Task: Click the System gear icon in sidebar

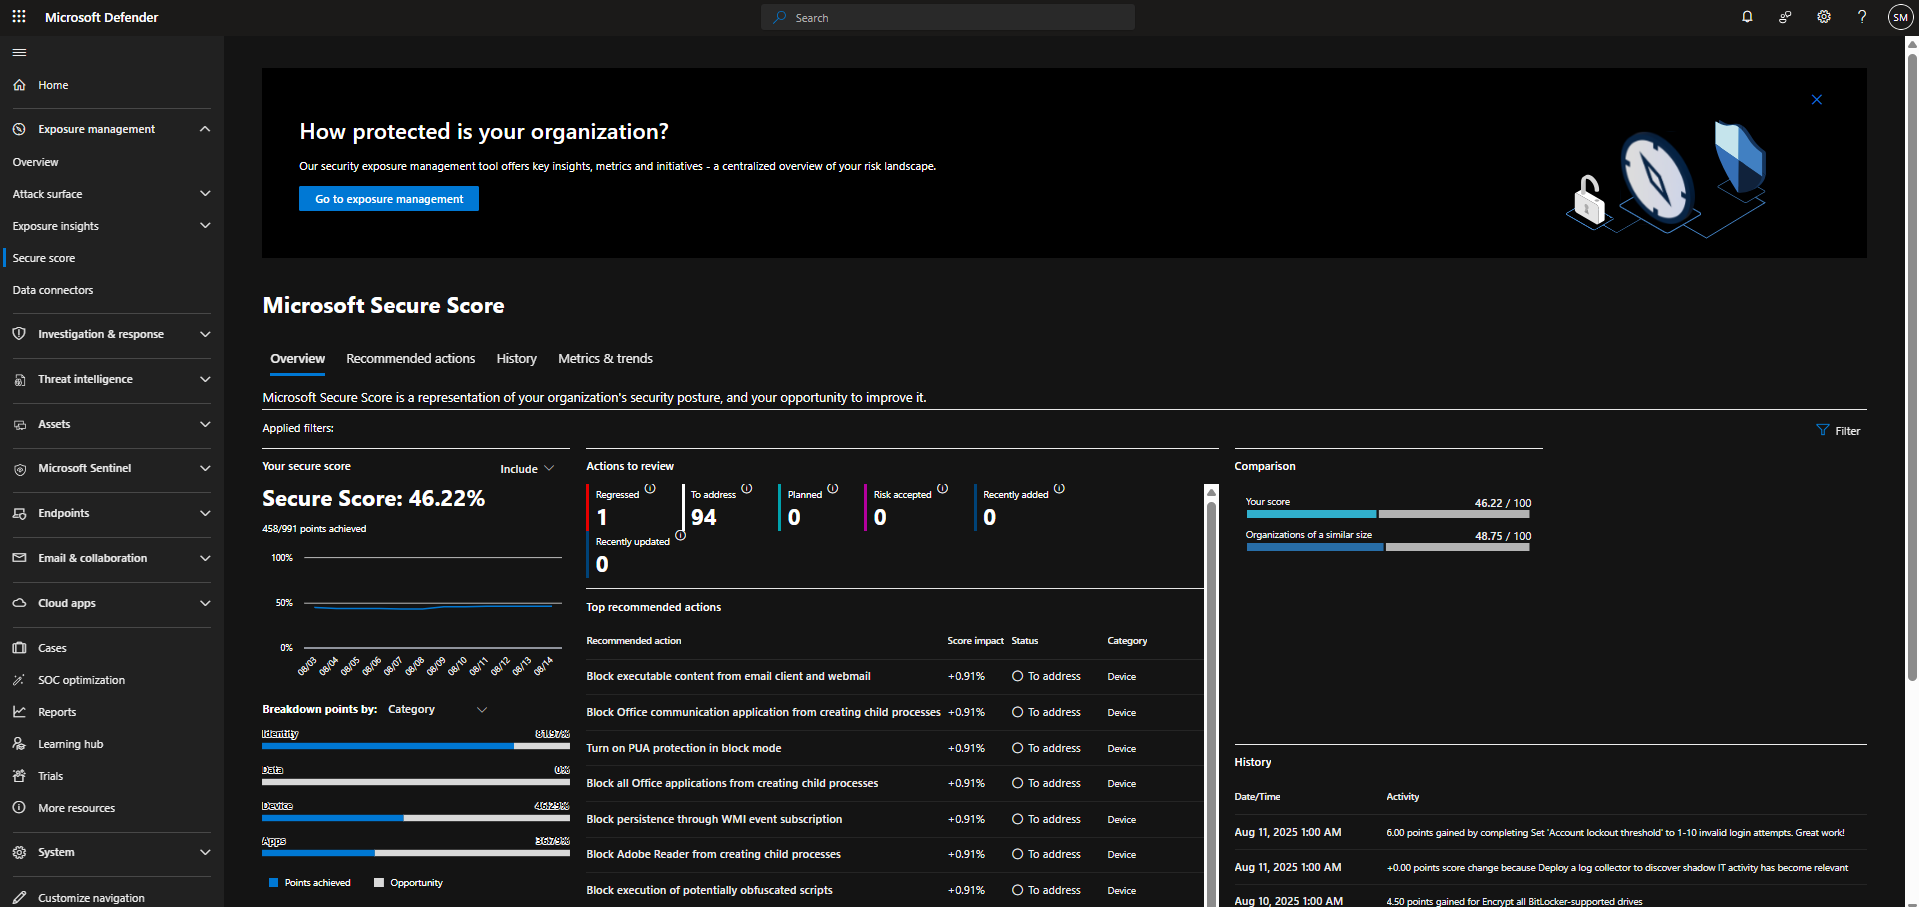Action: point(19,852)
